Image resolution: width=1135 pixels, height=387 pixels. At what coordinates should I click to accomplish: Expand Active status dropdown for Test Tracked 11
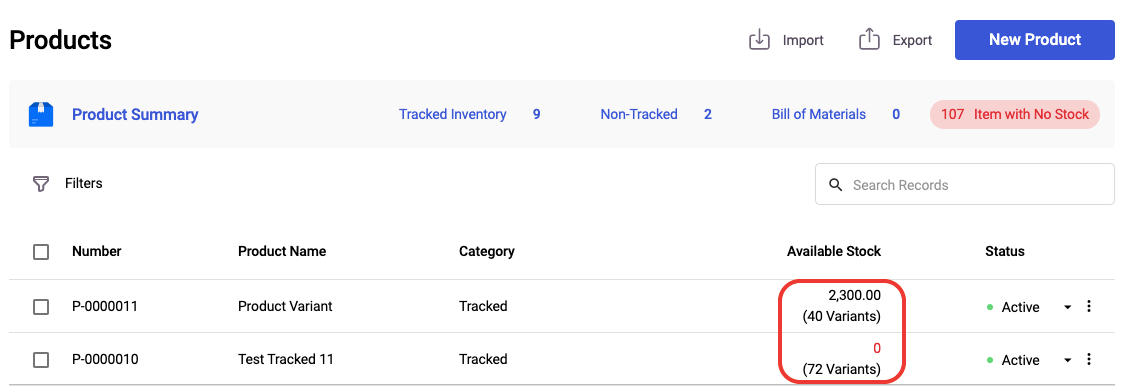tap(1067, 360)
